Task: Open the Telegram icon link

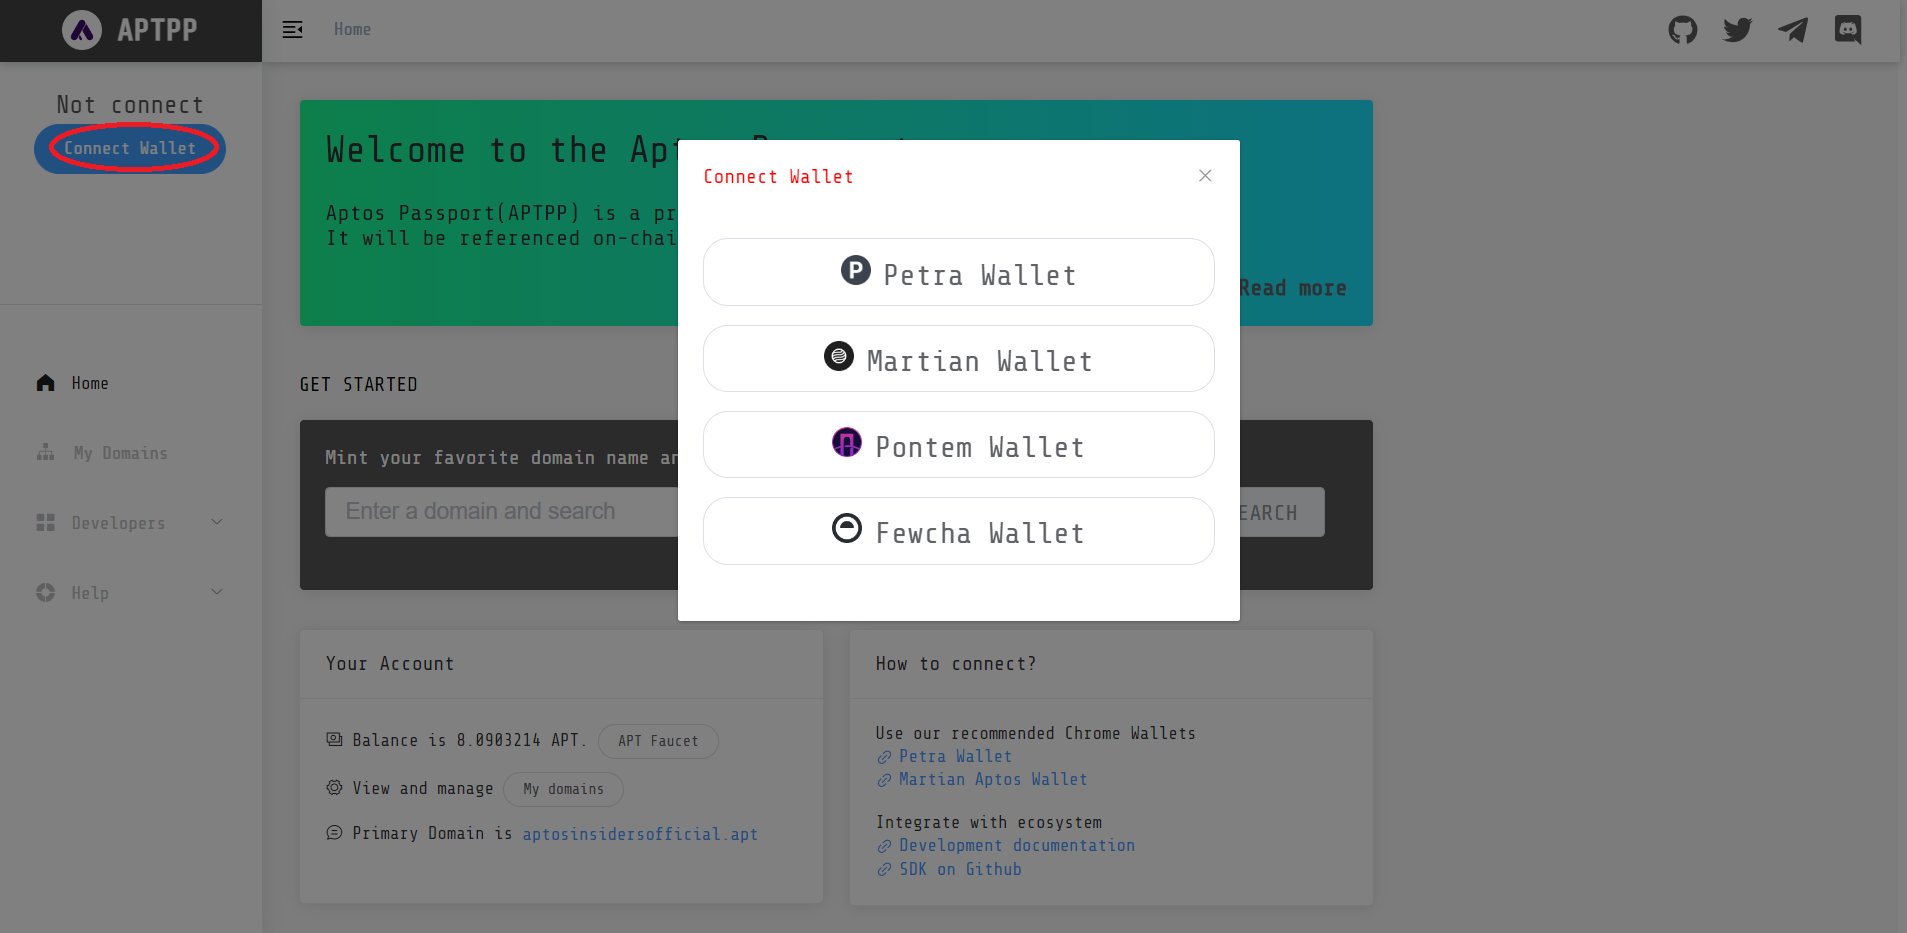Action: [1793, 30]
